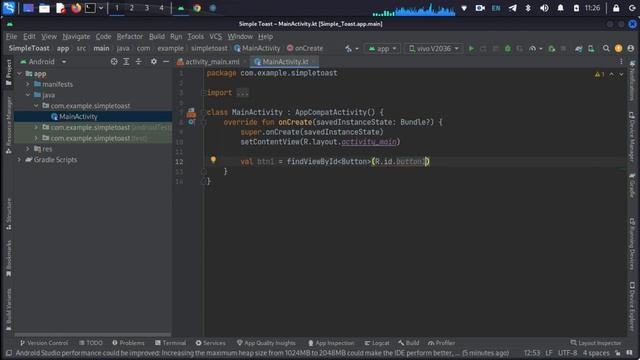Open the Profile app icon in the toolbar
The height and width of the screenshot is (360, 640).
click(x=533, y=49)
